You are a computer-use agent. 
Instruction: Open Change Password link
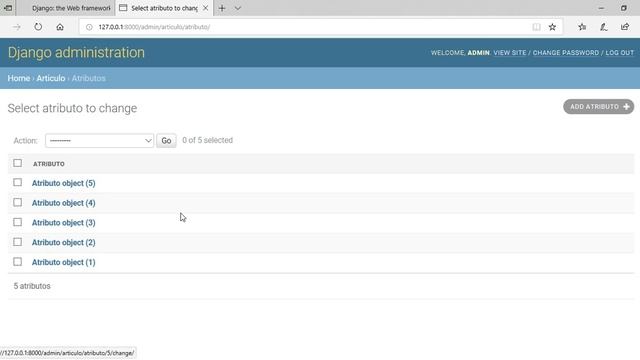[x=566, y=53]
